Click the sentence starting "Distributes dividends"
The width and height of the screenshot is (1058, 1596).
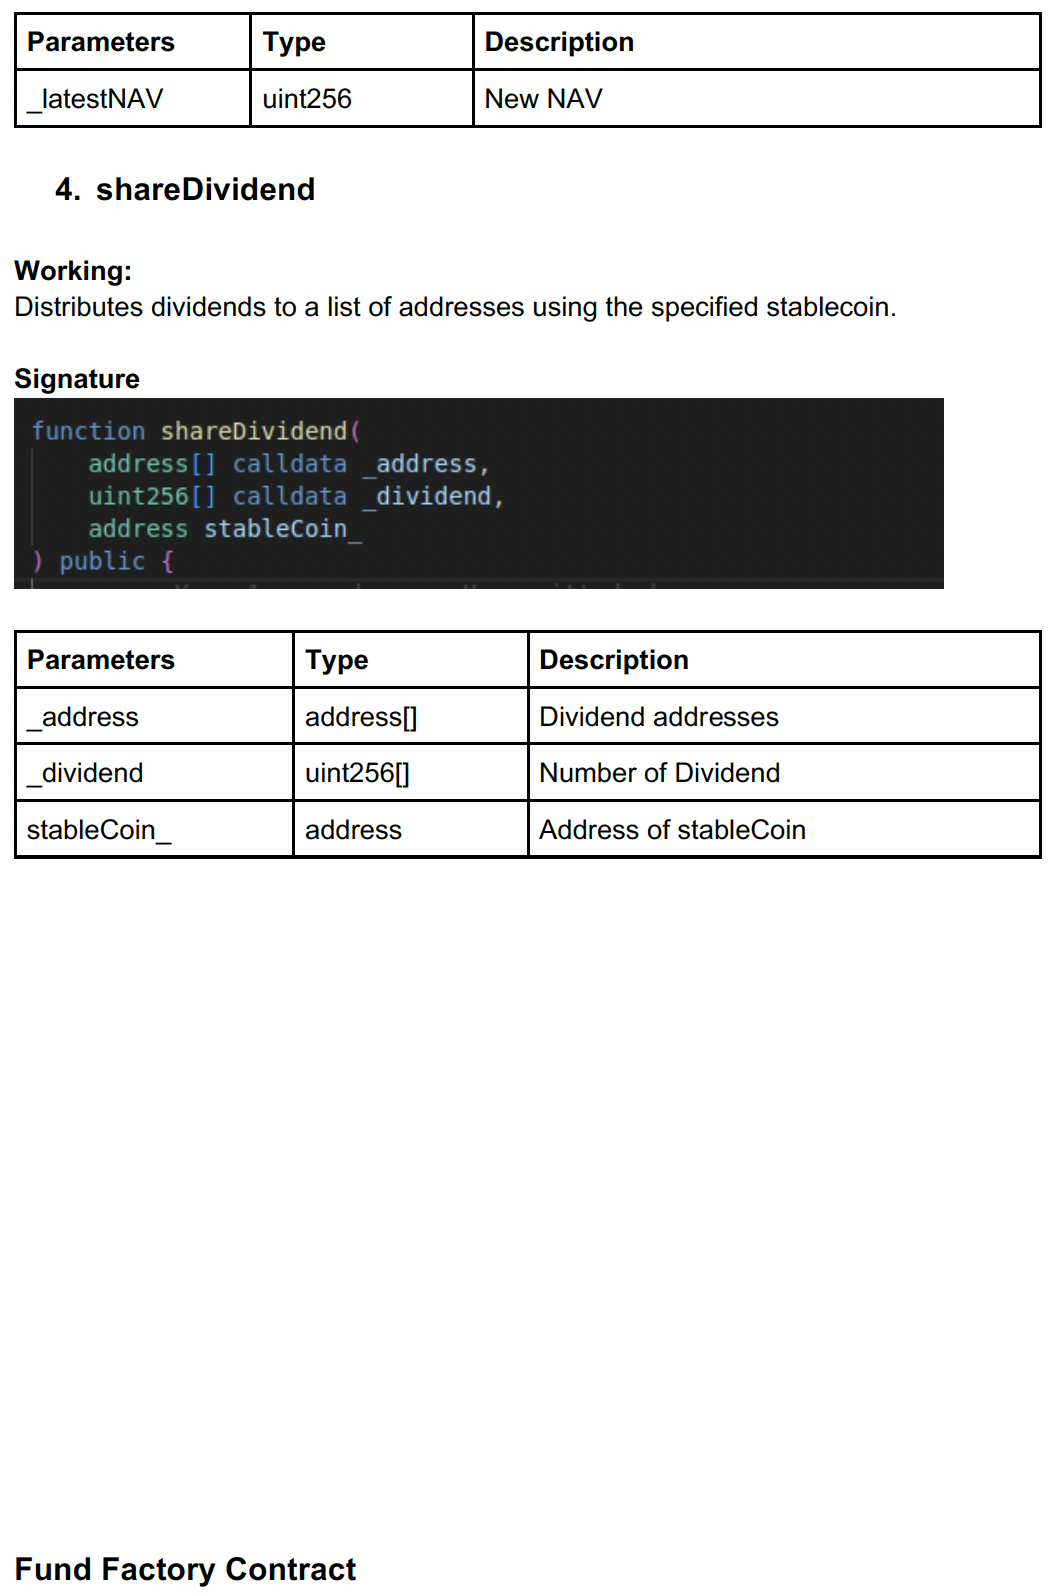(x=455, y=307)
